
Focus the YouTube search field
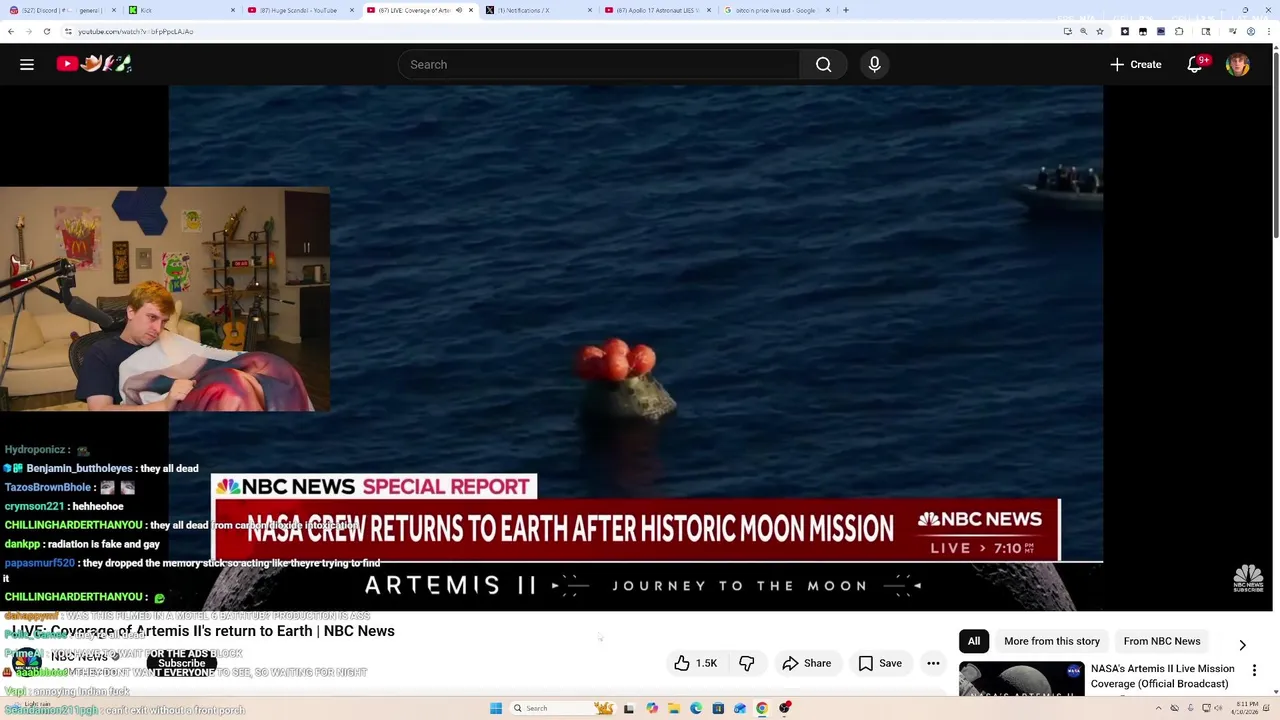coord(598,64)
